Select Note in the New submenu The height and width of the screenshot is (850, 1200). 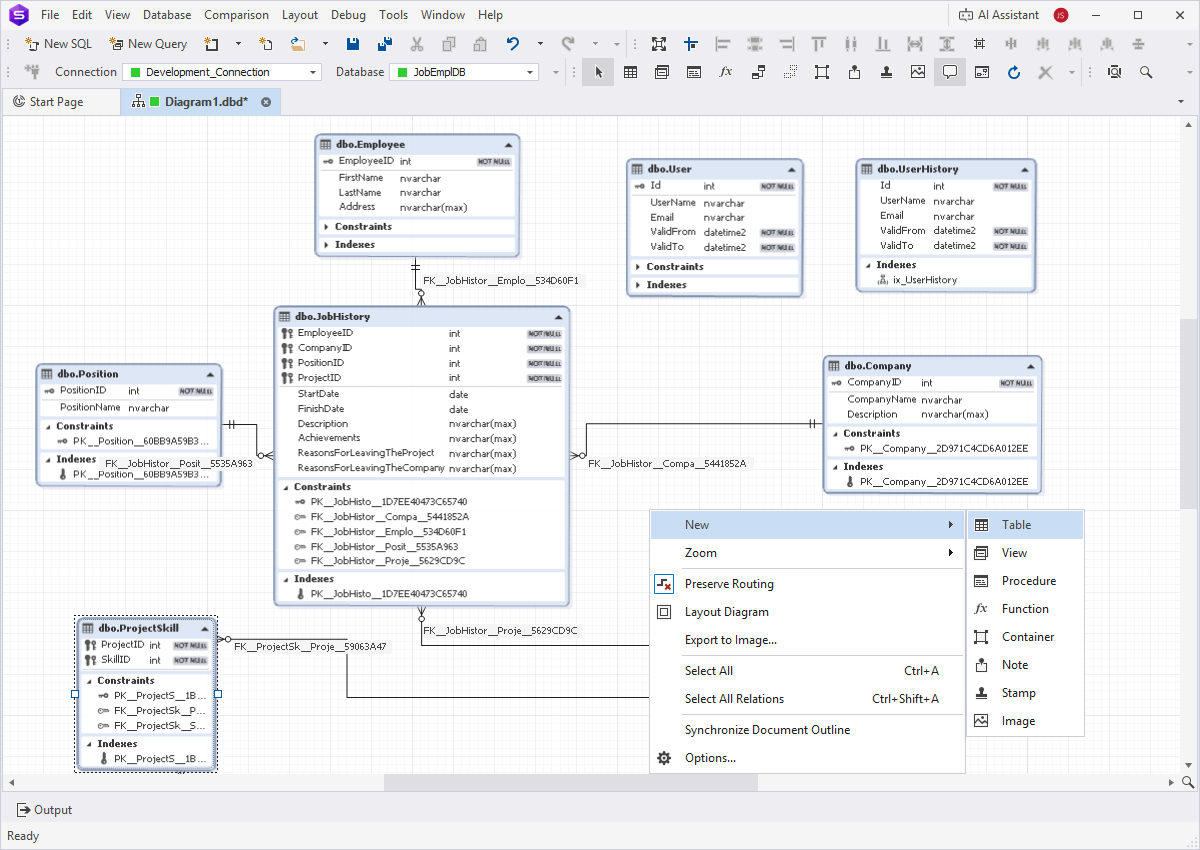pos(1025,665)
